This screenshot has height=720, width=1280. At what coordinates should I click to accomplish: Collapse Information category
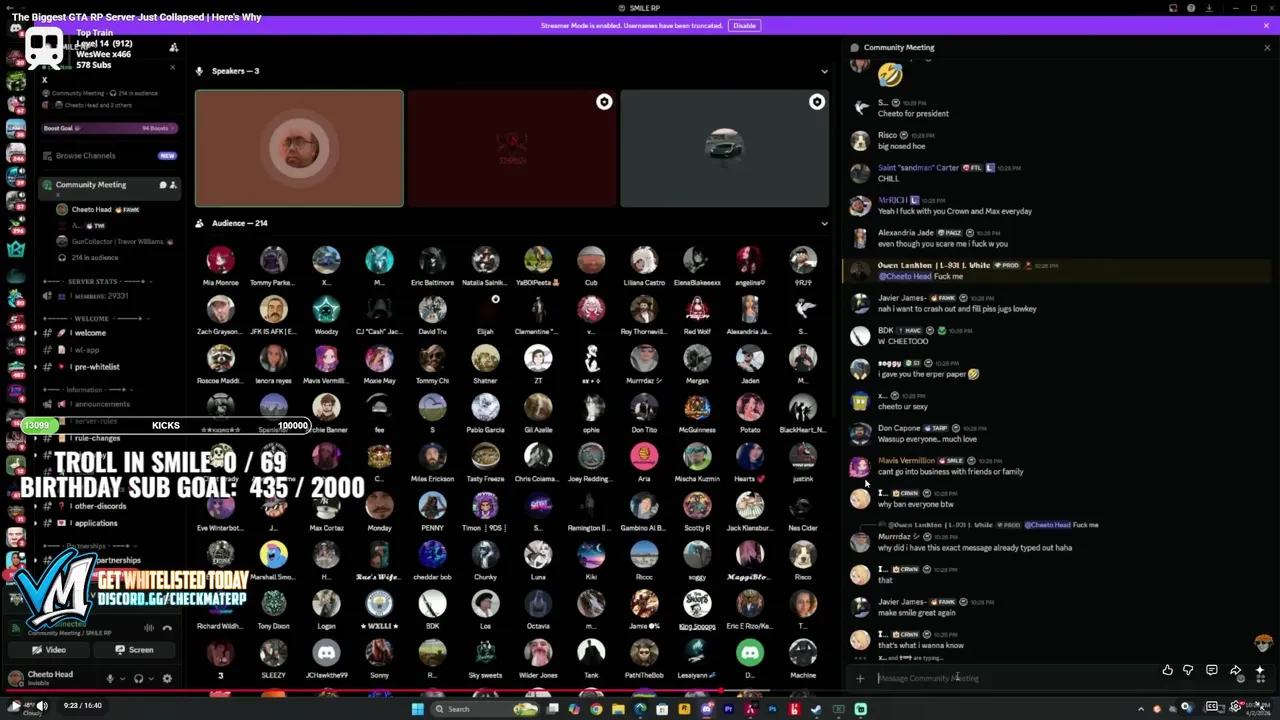(x=90, y=390)
